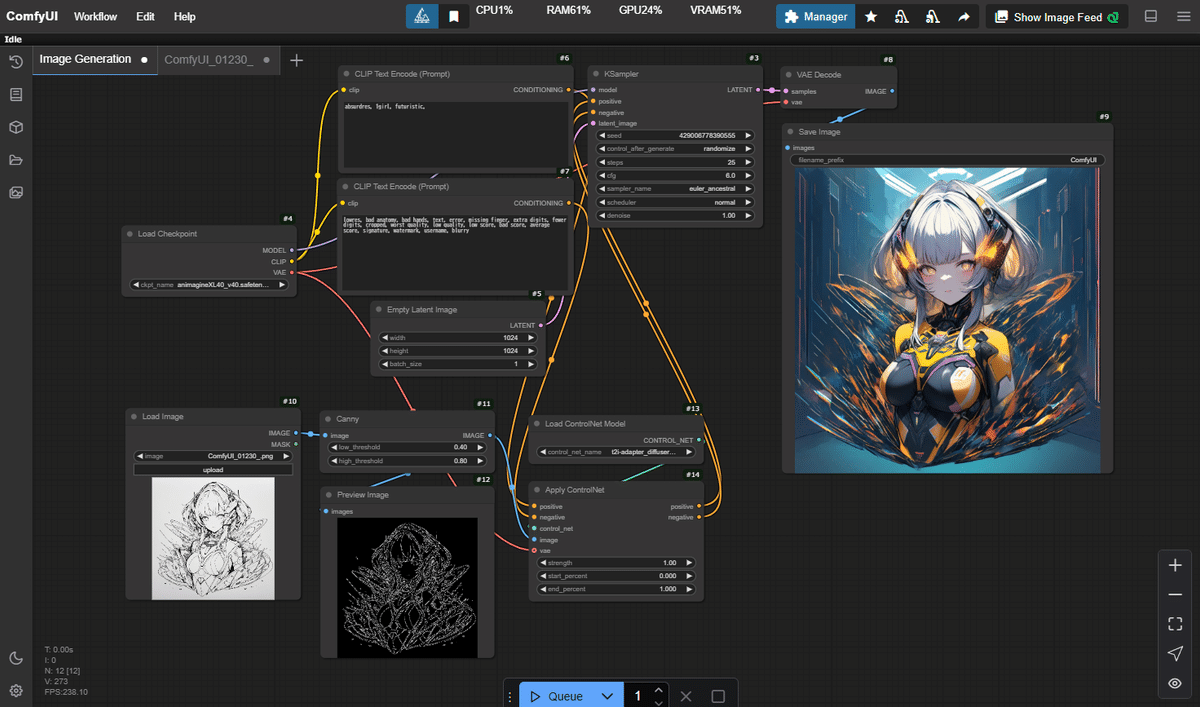Screen dimensions: 1200x707
Task: Toggle the bottom panel icon near top right
Action: (x=1149, y=16)
